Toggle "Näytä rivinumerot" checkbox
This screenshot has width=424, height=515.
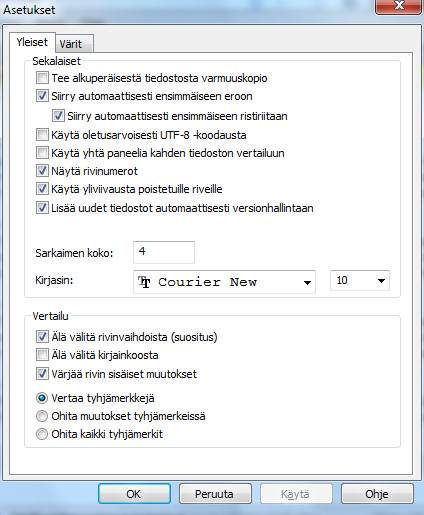(42, 171)
